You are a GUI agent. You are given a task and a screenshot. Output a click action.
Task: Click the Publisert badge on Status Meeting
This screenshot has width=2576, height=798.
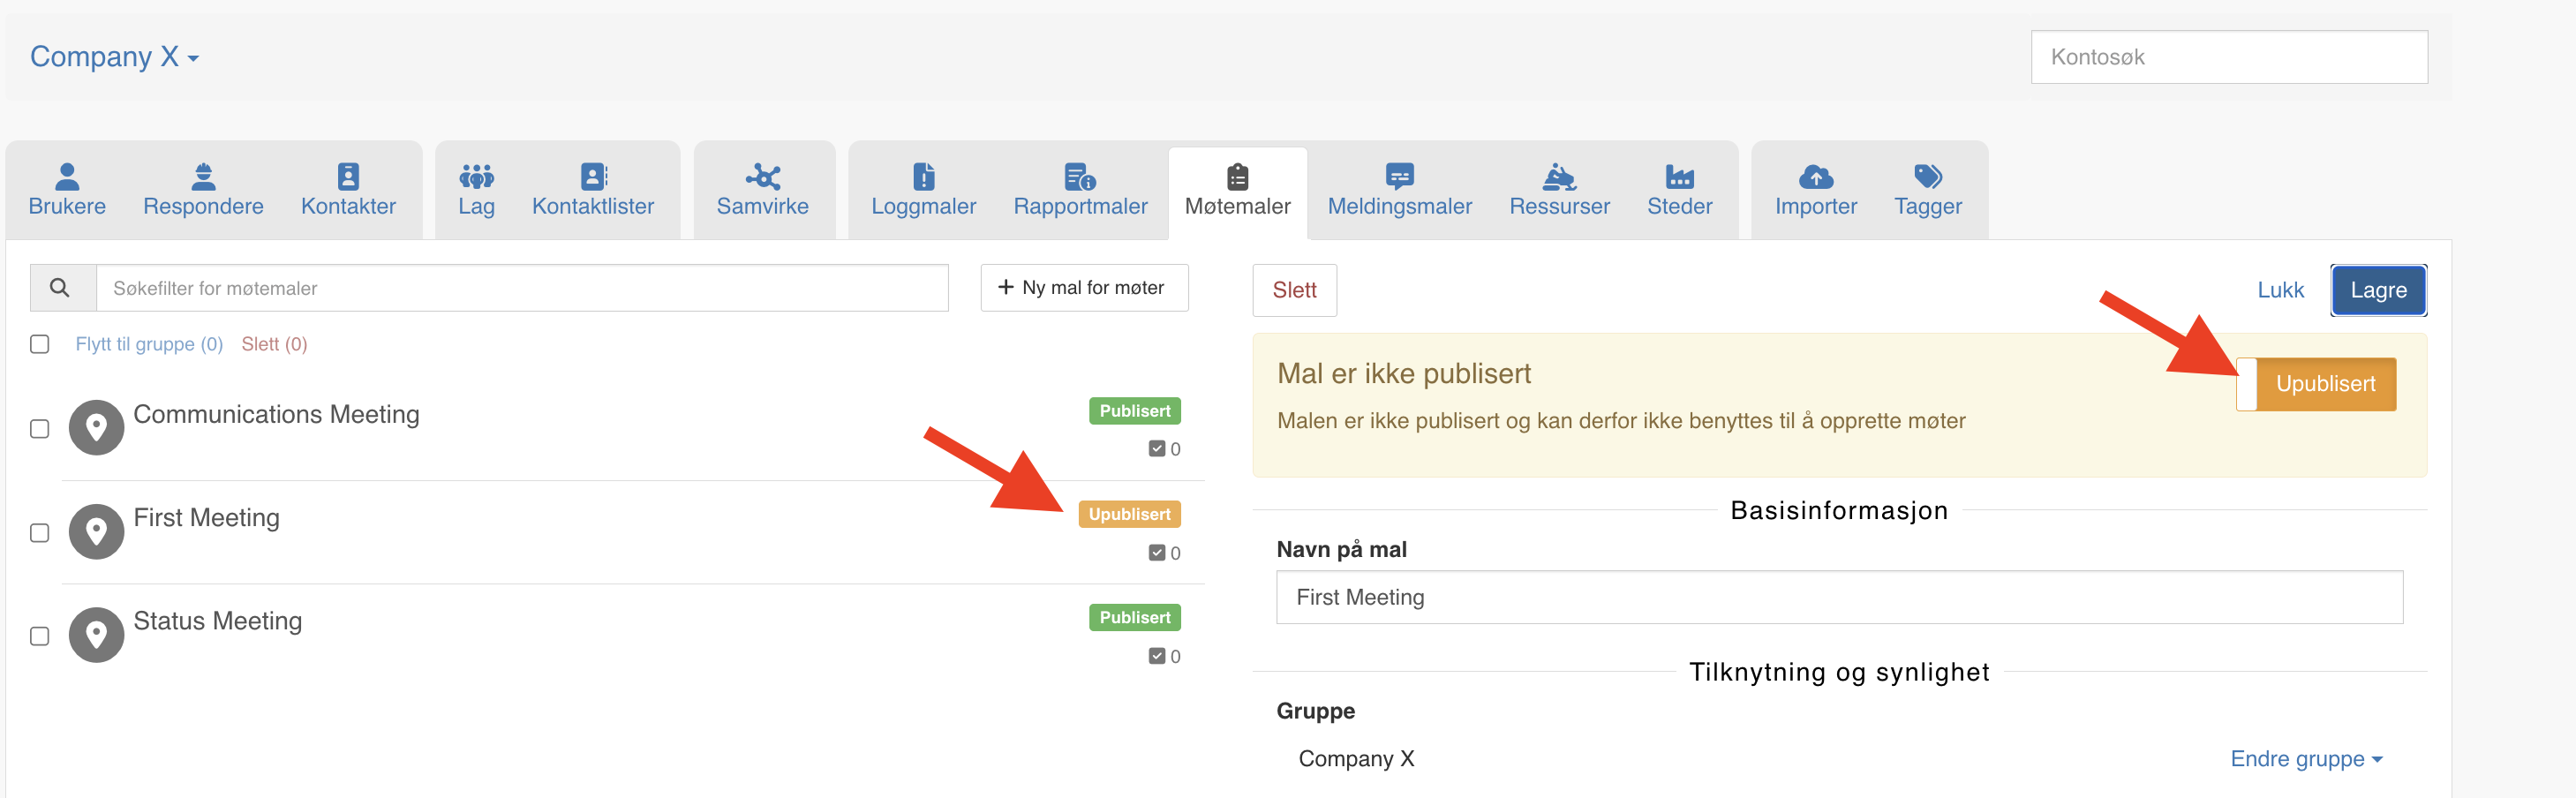tap(1134, 618)
